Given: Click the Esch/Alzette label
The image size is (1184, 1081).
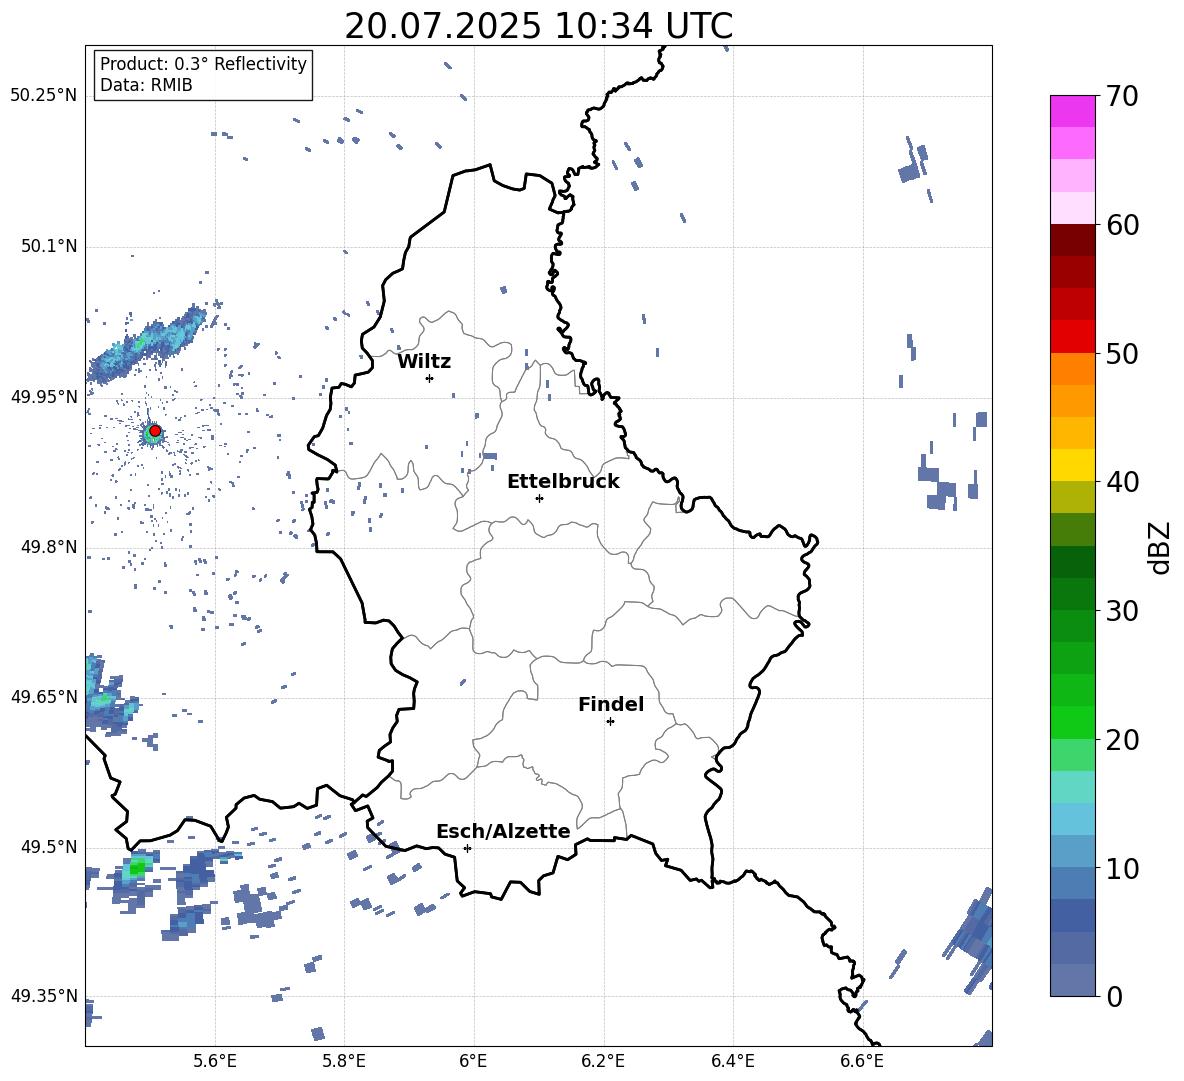Looking at the screenshot, I should 503,831.
